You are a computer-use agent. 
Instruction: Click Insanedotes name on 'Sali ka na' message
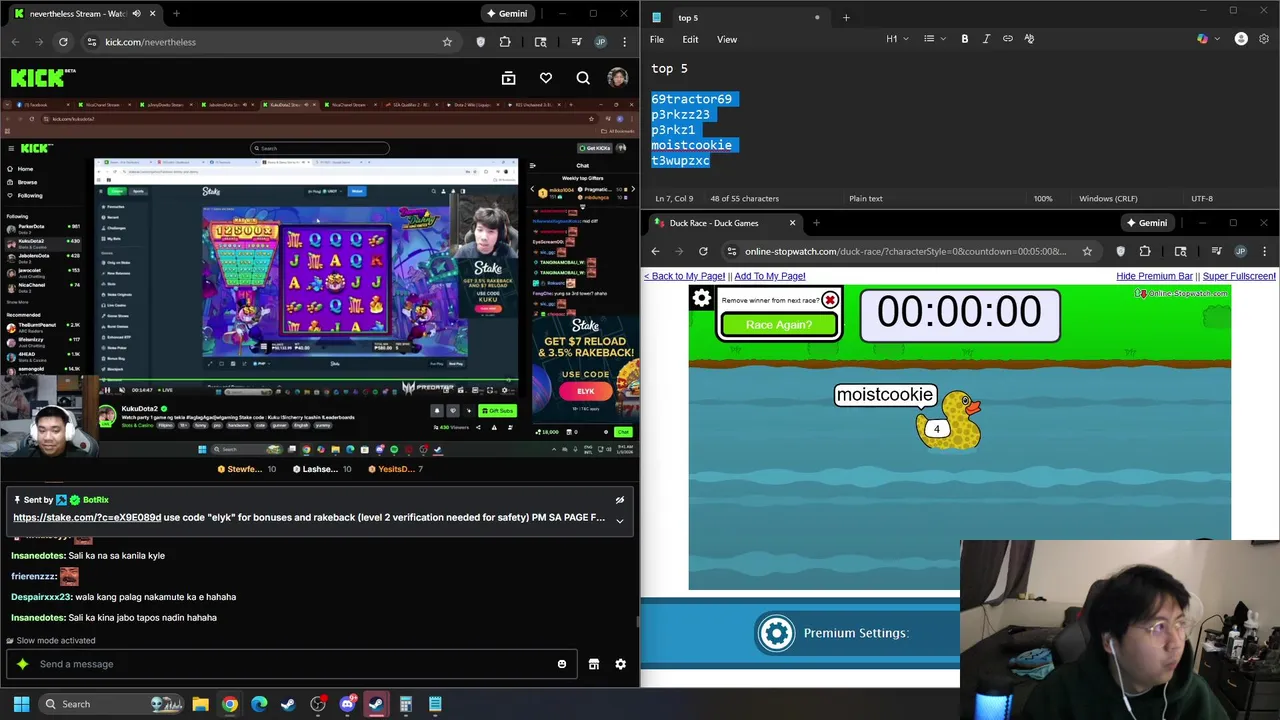coord(38,556)
